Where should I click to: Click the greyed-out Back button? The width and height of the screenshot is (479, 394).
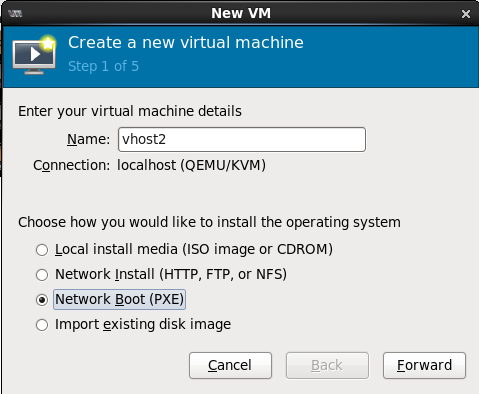[x=327, y=365]
